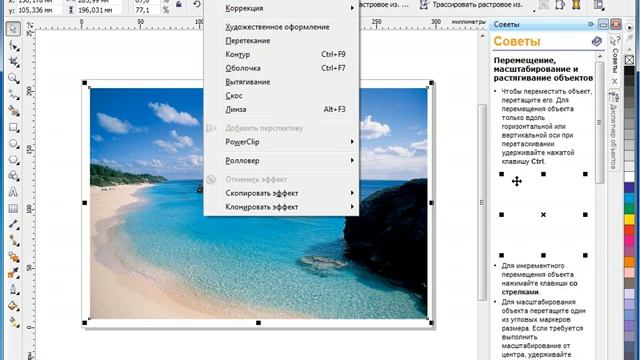
Task: Pick the magenta color swatch
Action: [x=629, y=240]
